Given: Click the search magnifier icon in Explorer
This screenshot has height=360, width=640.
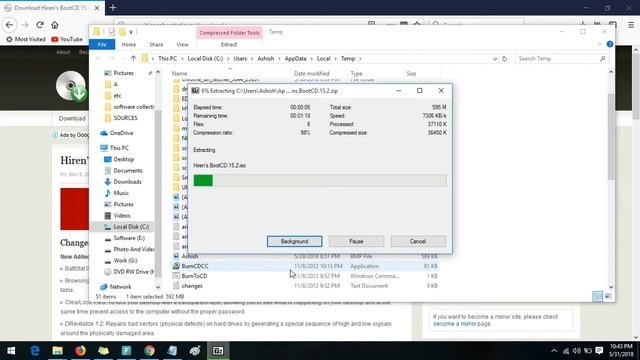Looking at the screenshot, I should point(602,59).
